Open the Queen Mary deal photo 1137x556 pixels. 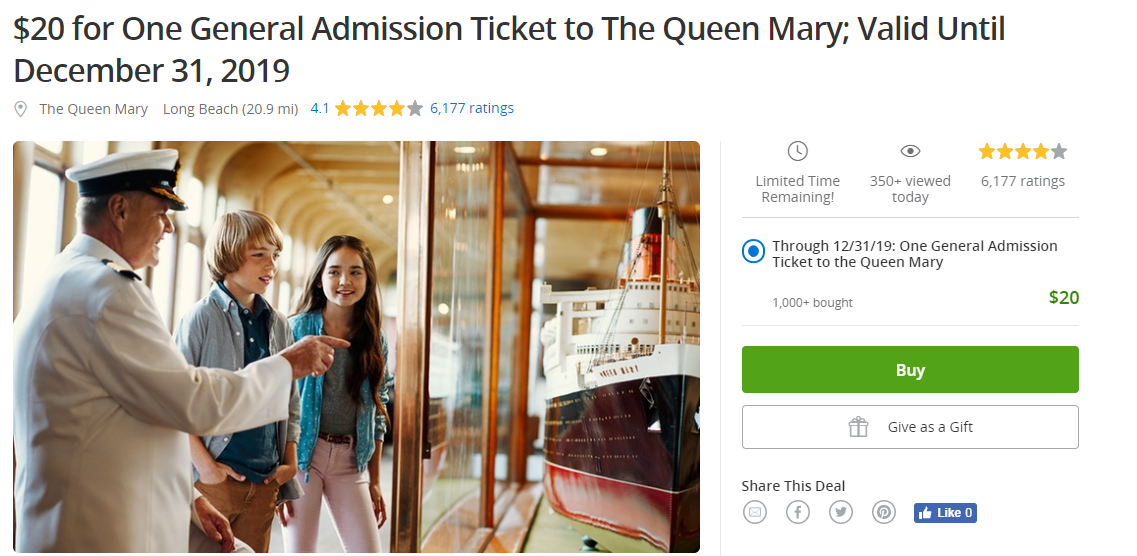[356, 346]
